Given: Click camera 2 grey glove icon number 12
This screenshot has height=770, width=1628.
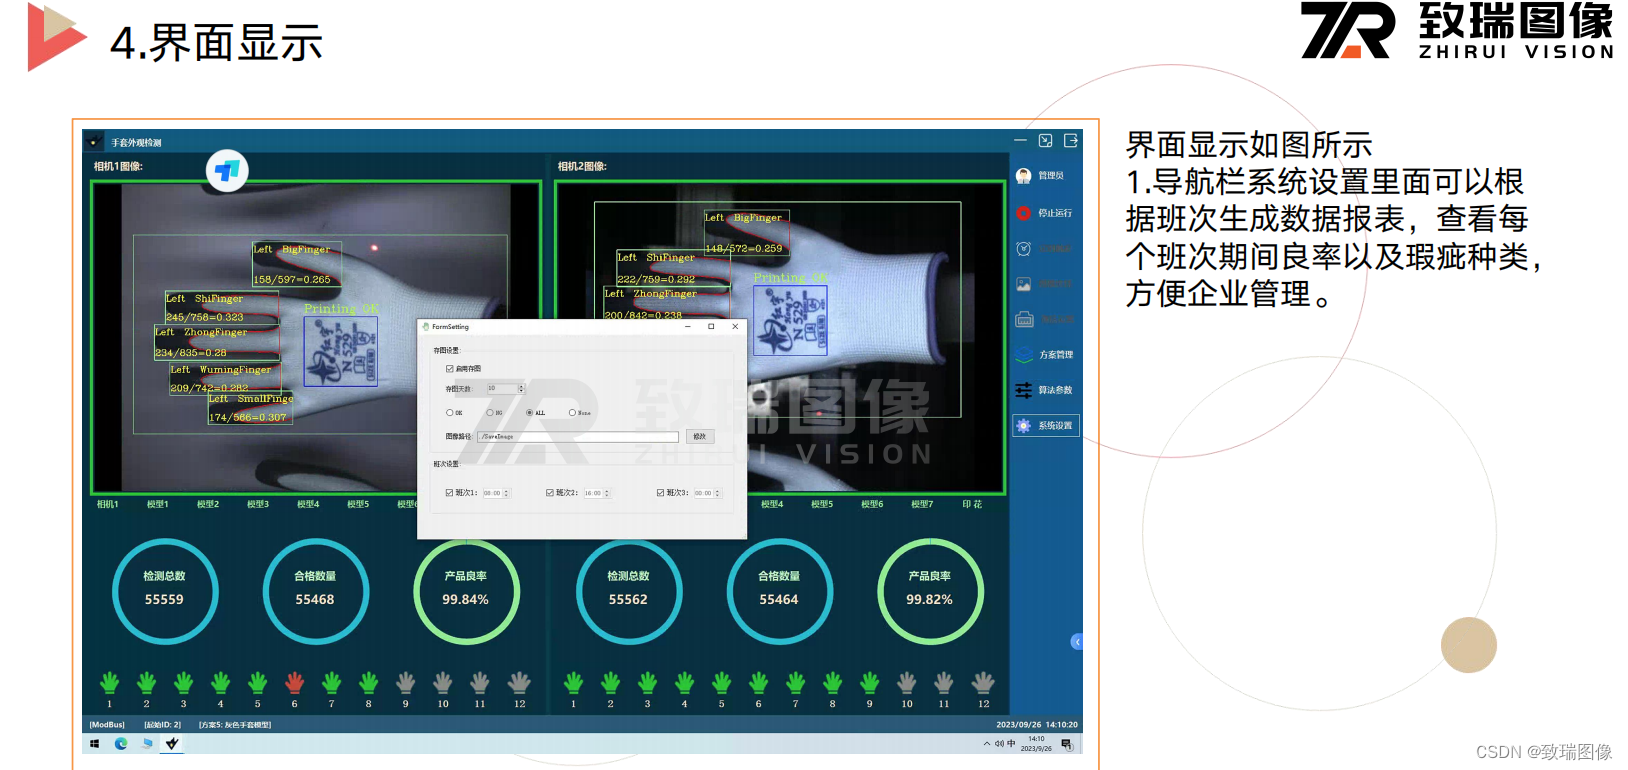Looking at the screenshot, I should (x=983, y=683).
